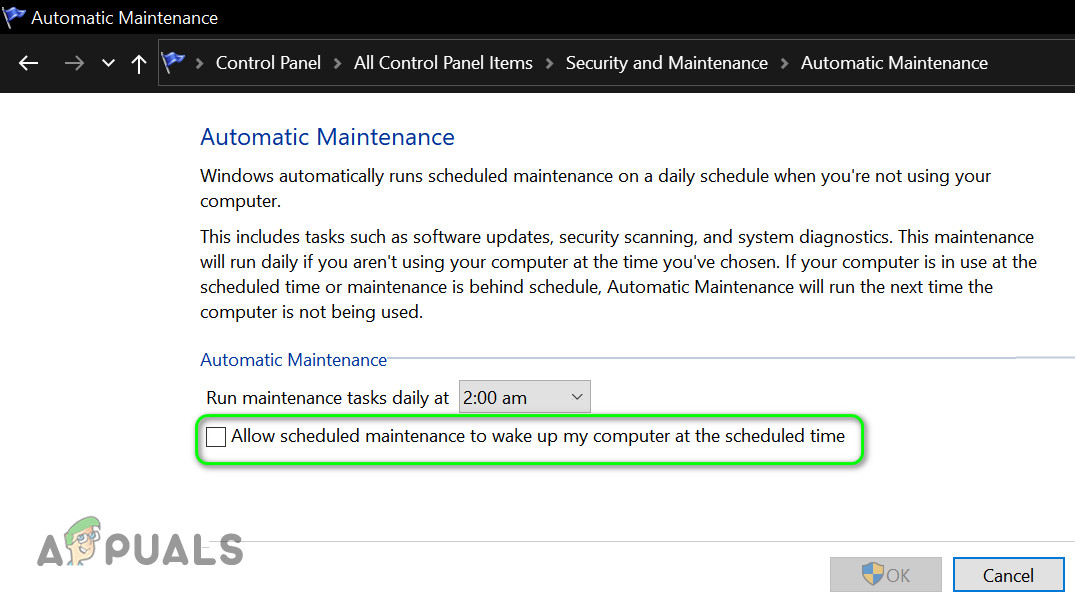Viewport: 1075px width, 610px height.
Task: Click the flag icon in address bar
Action: 174,62
